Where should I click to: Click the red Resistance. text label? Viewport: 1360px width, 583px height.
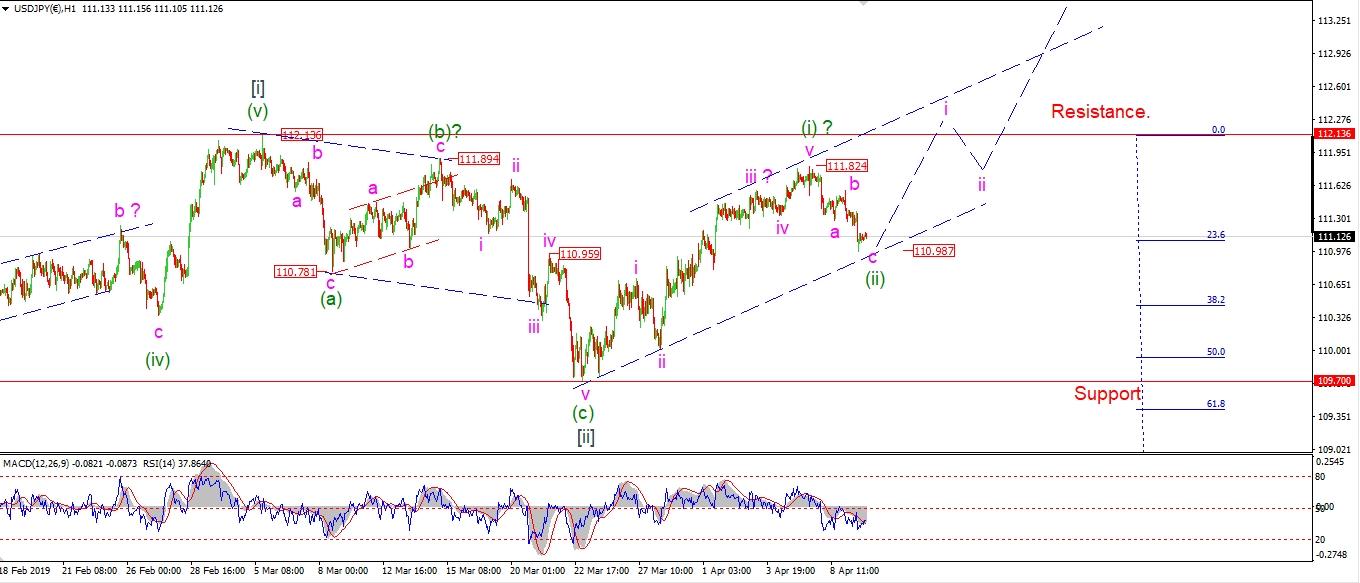tap(1098, 112)
